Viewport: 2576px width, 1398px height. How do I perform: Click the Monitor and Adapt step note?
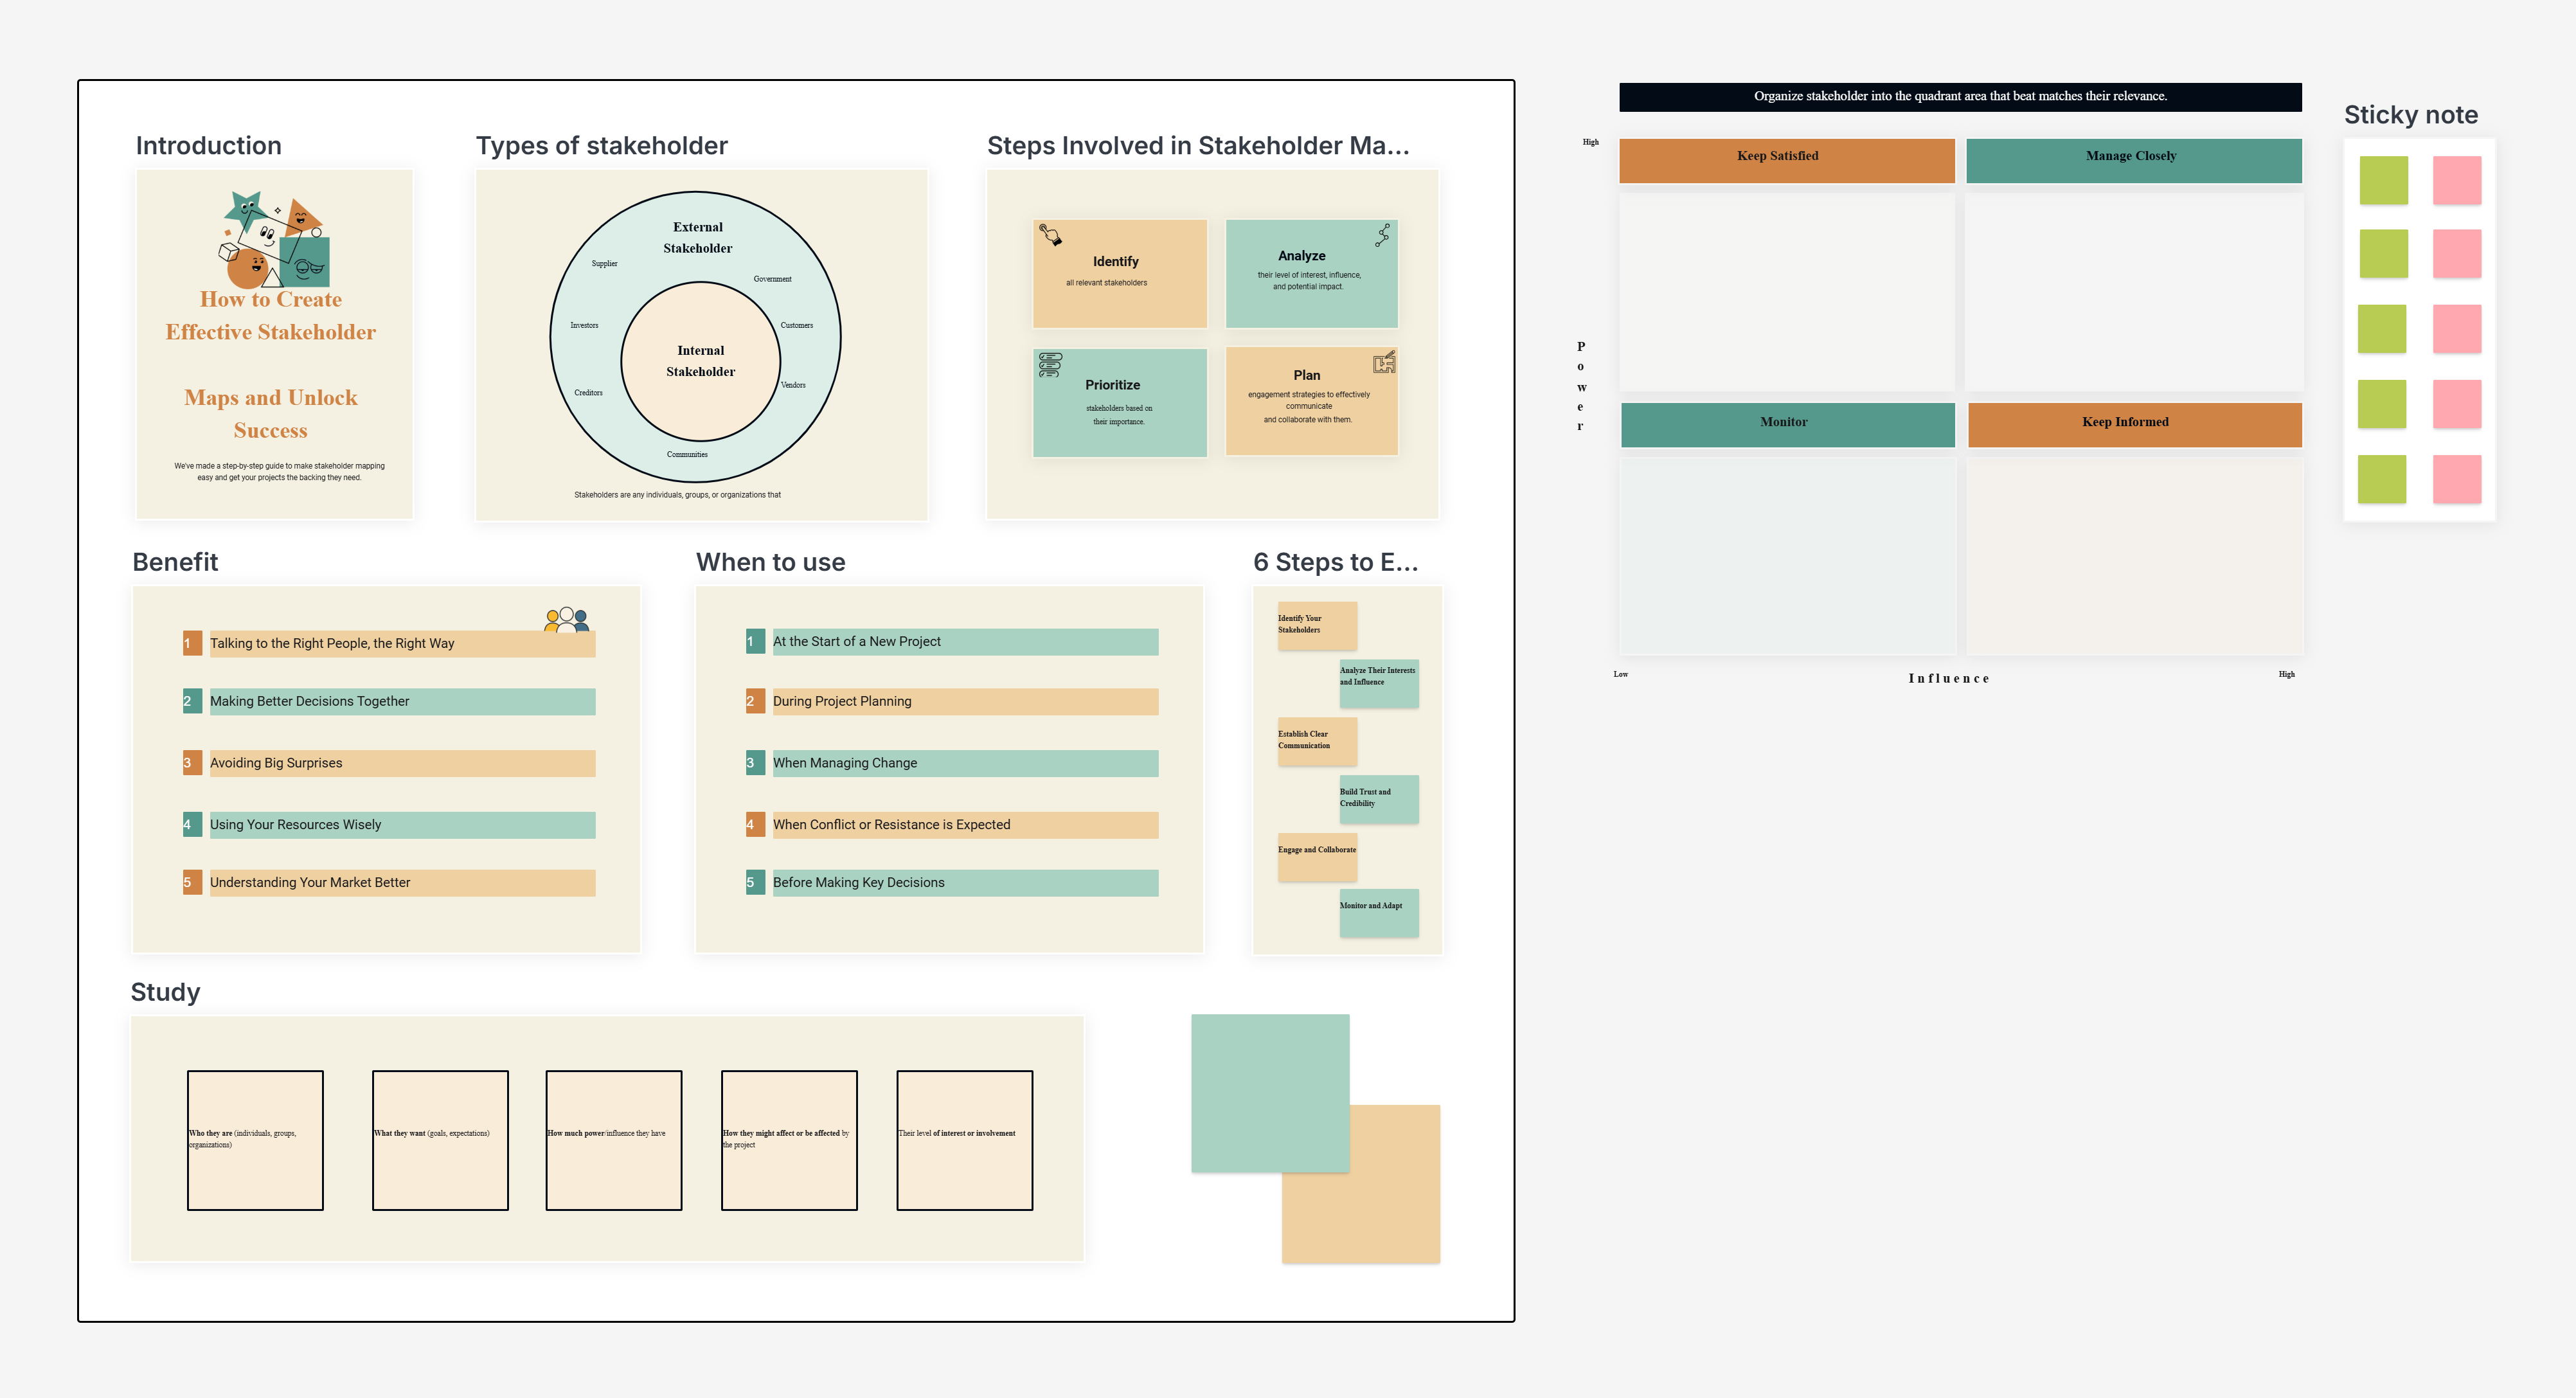[1379, 914]
